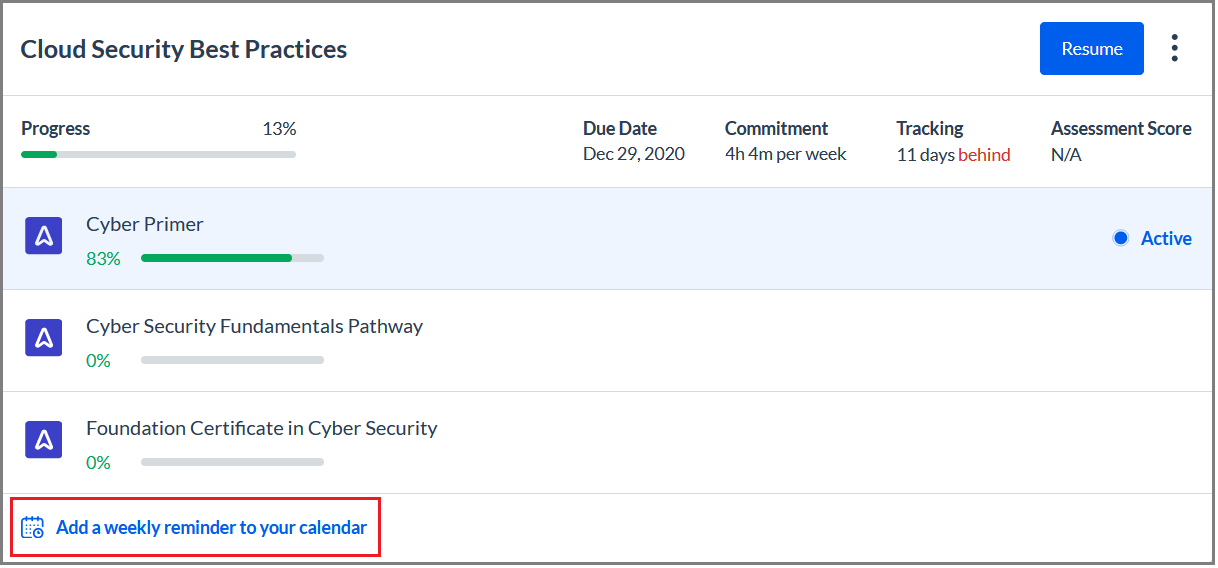This screenshot has width=1218, height=568.
Task: Open the Cyber Primer course title
Action: coord(145,224)
